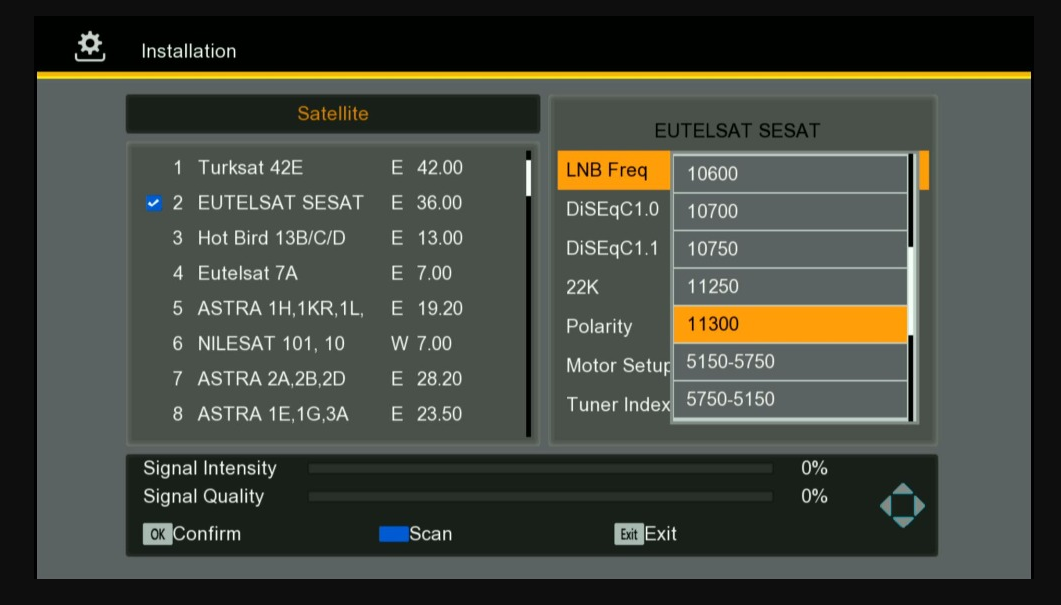Pick the 5150-5750 frequency option
The image size is (1061, 605).
[790, 361]
